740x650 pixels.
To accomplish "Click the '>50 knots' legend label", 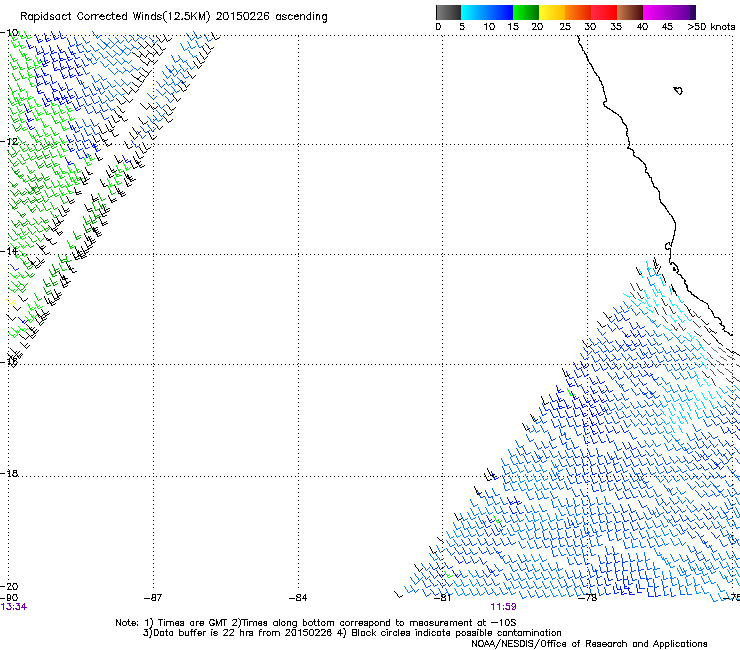I will (x=711, y=26).
